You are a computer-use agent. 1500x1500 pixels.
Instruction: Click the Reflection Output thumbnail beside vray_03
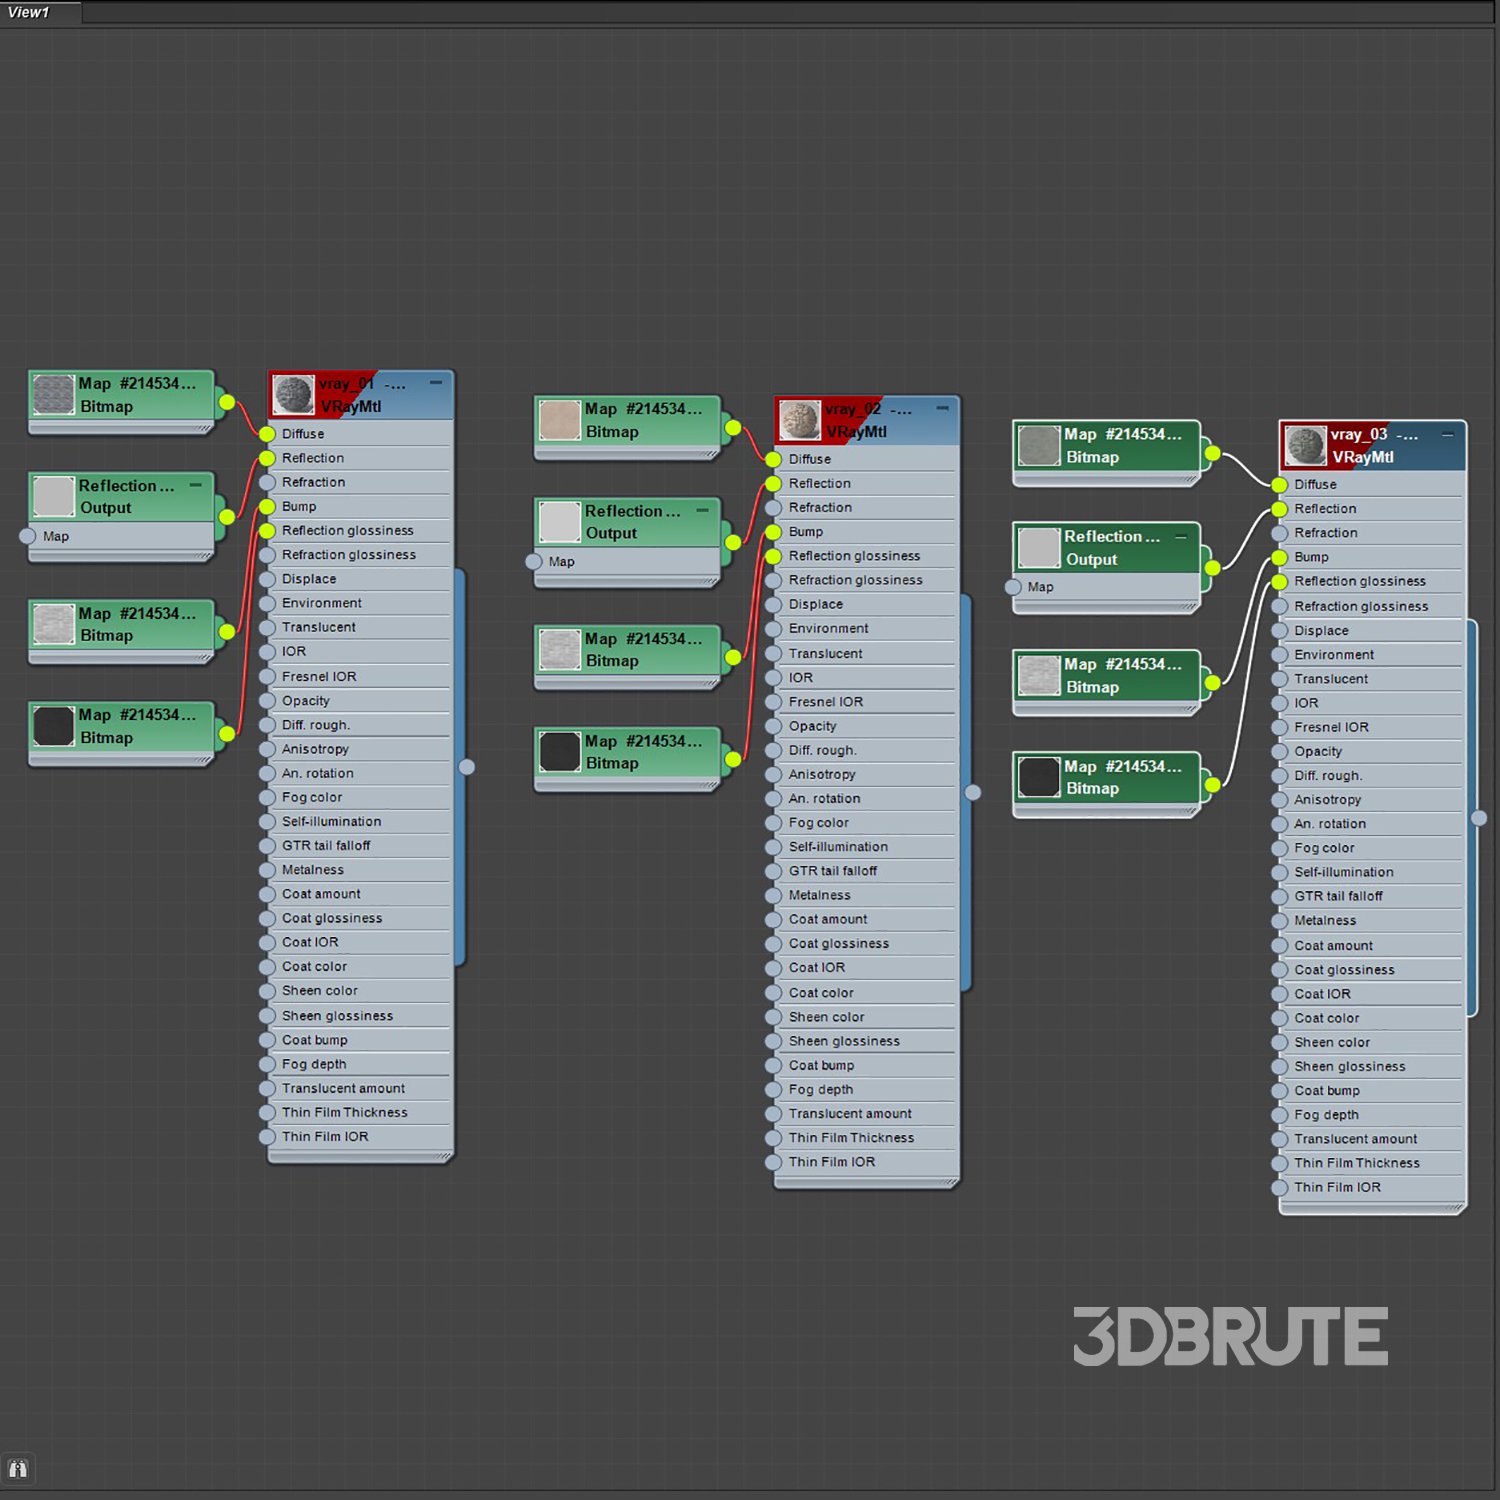(x=1039, y=548)
